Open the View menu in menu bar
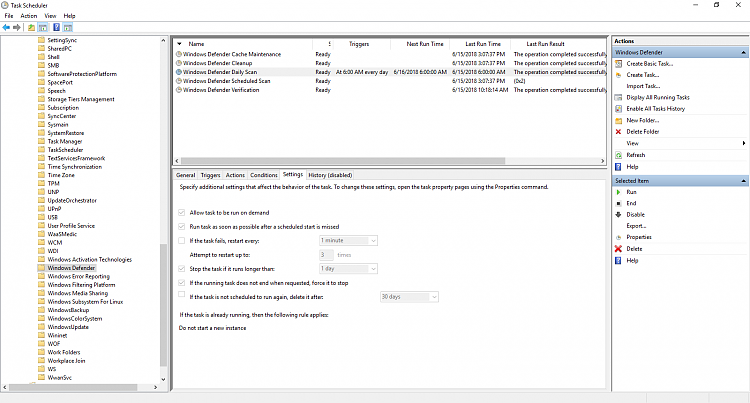The width and height of the screenshot is (750, 403). (50, 16)
